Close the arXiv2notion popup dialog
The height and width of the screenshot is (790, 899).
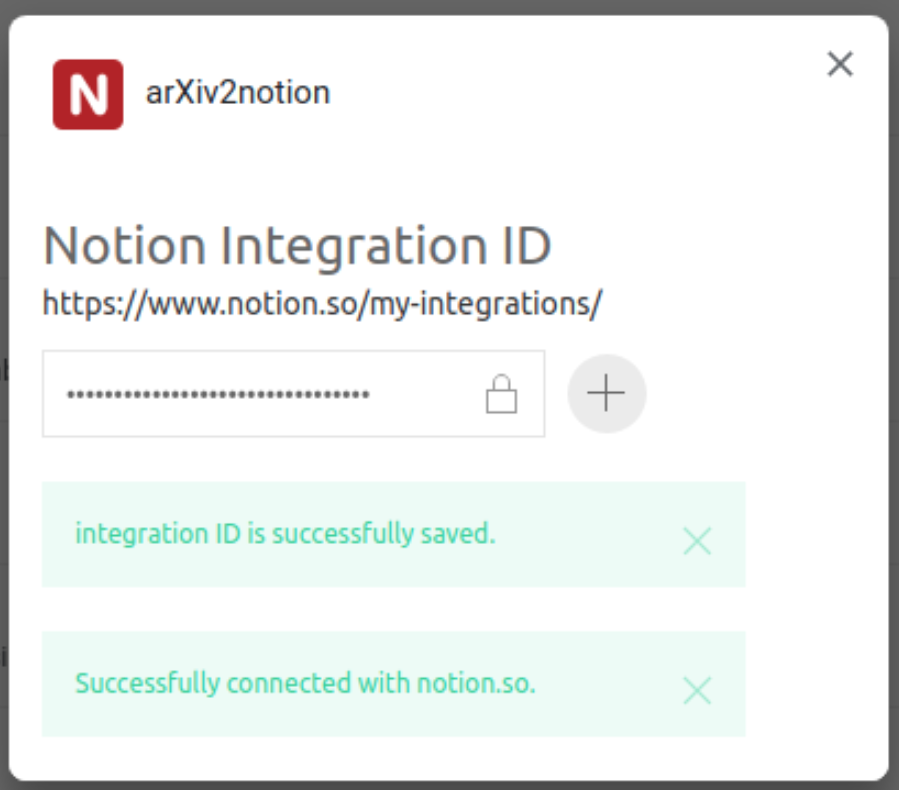coord(840,64)
